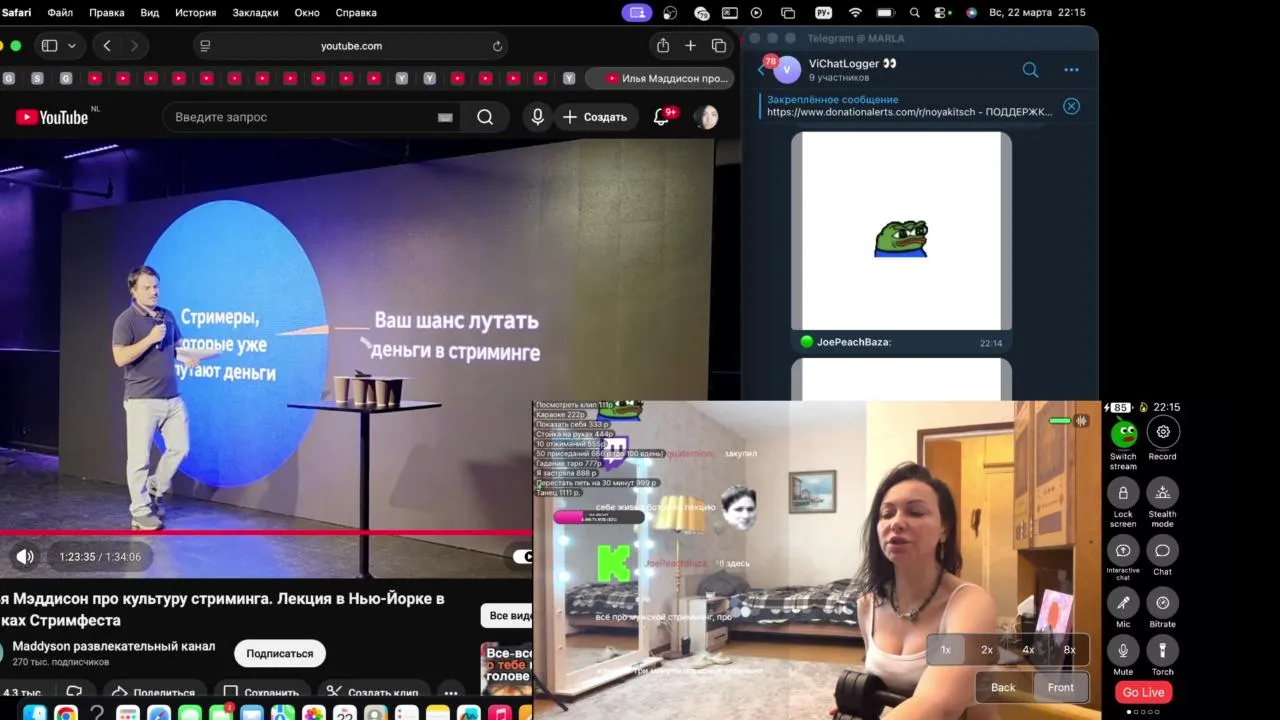The height and width of the screenshot is (720, 1280).
Task: Open the Telegram chat three-dot menu
Action: coord(1071,70)
